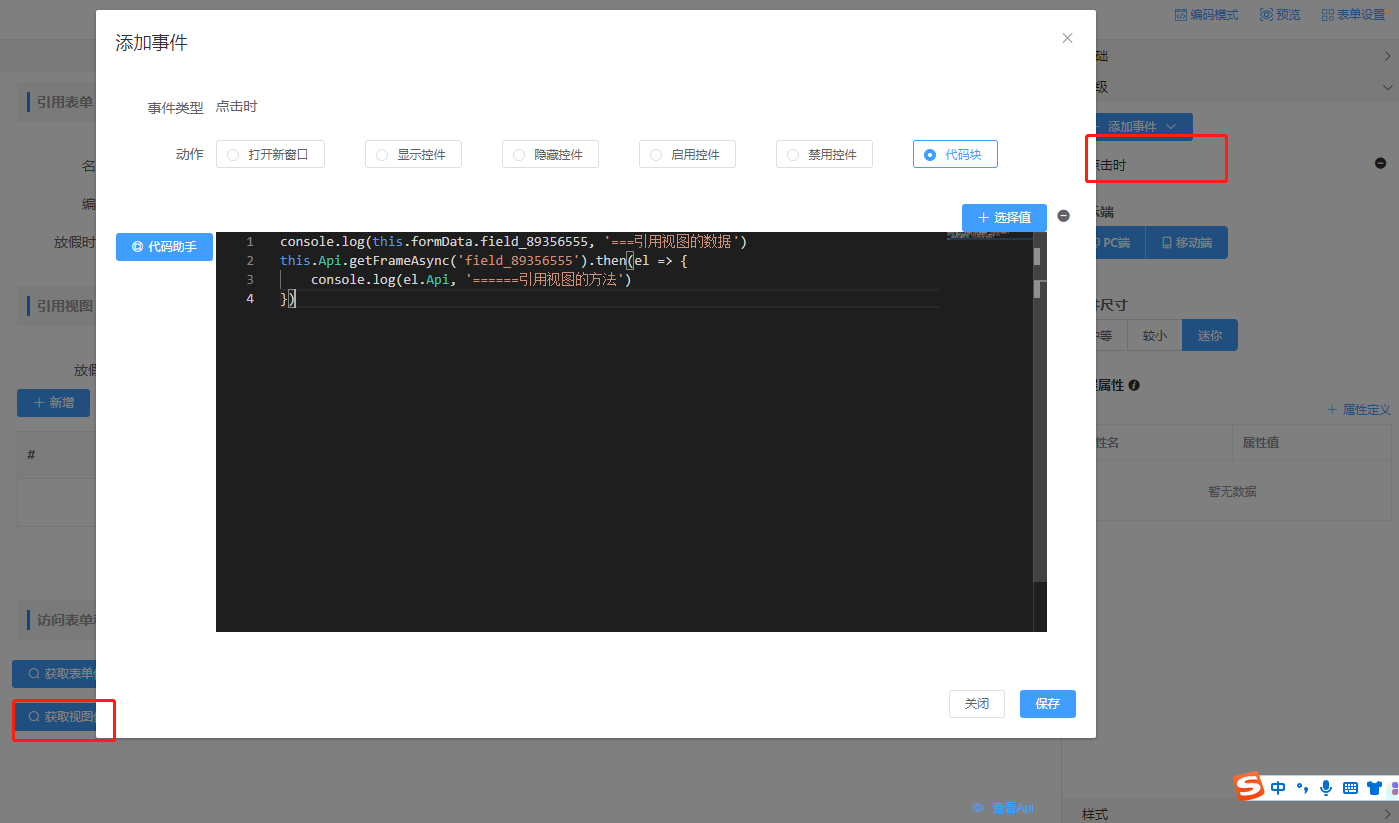
Task: Open 表单设置 in the top bar
Action: (x=1352, y=15)
